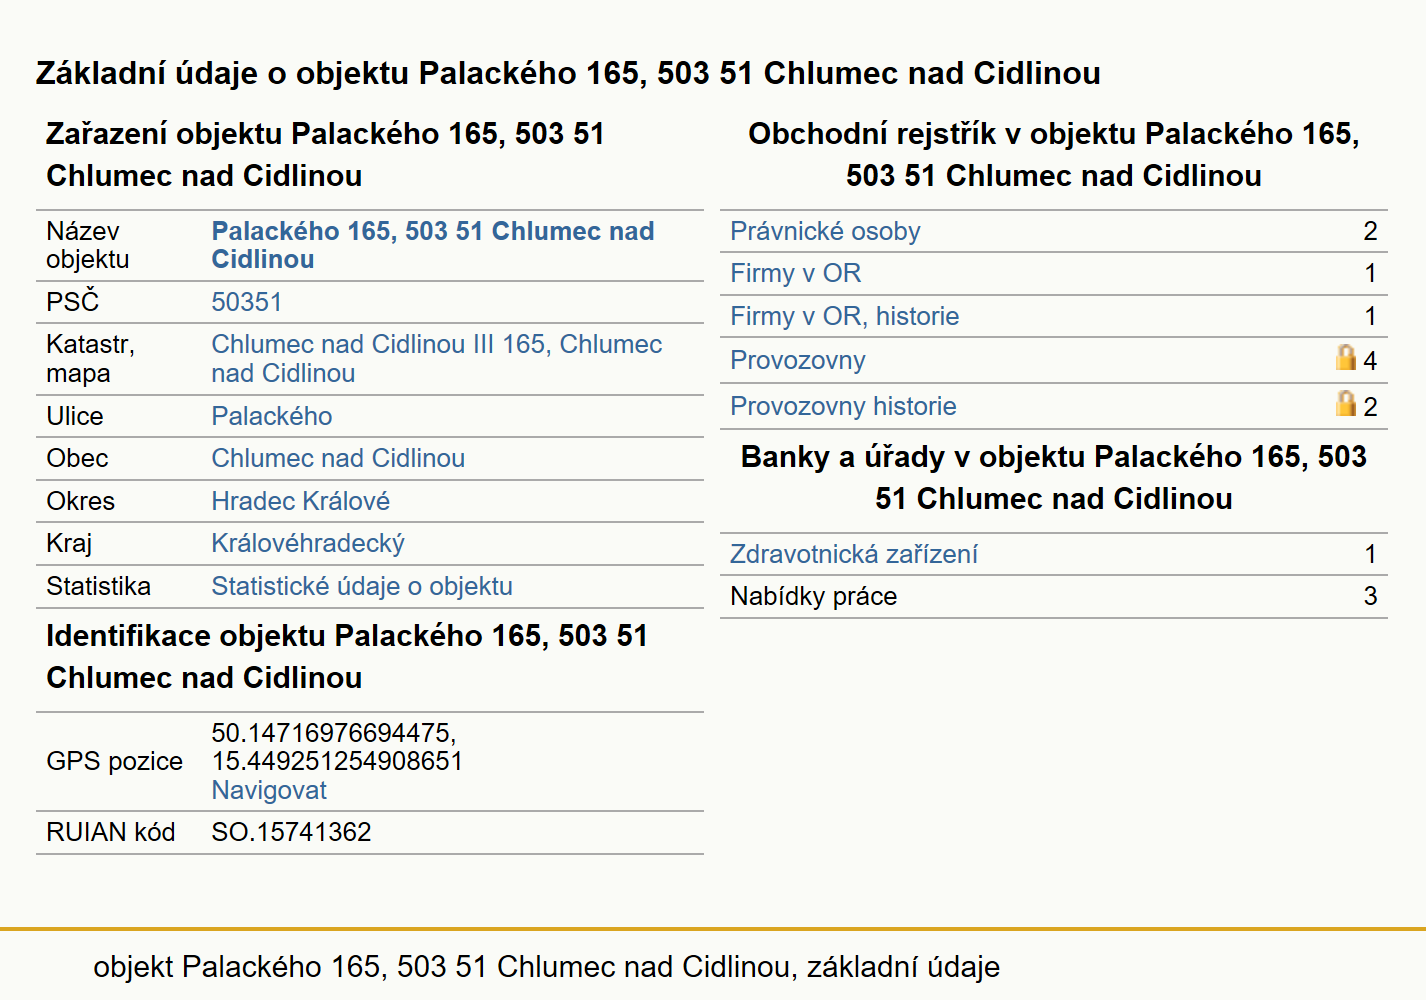
Task: Click the GPS coordinates text
Action: click(x=337, y=747)
